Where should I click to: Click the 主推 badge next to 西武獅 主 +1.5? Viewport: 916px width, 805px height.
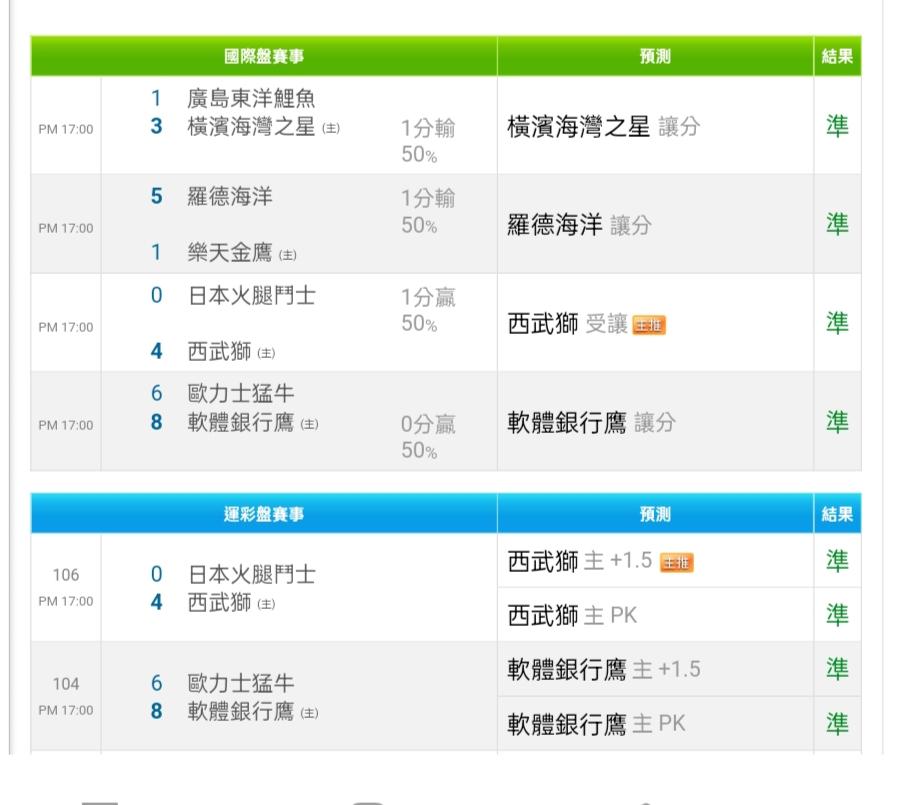(x=676, y=563)
